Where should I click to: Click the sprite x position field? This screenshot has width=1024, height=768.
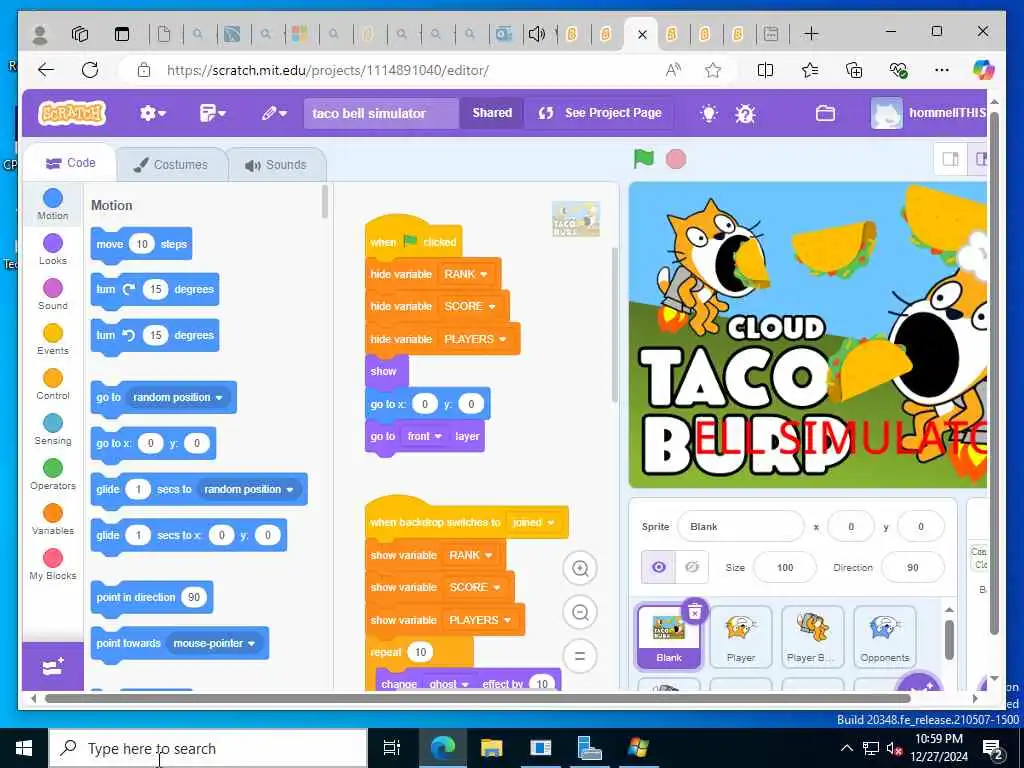tap(850, 526)
